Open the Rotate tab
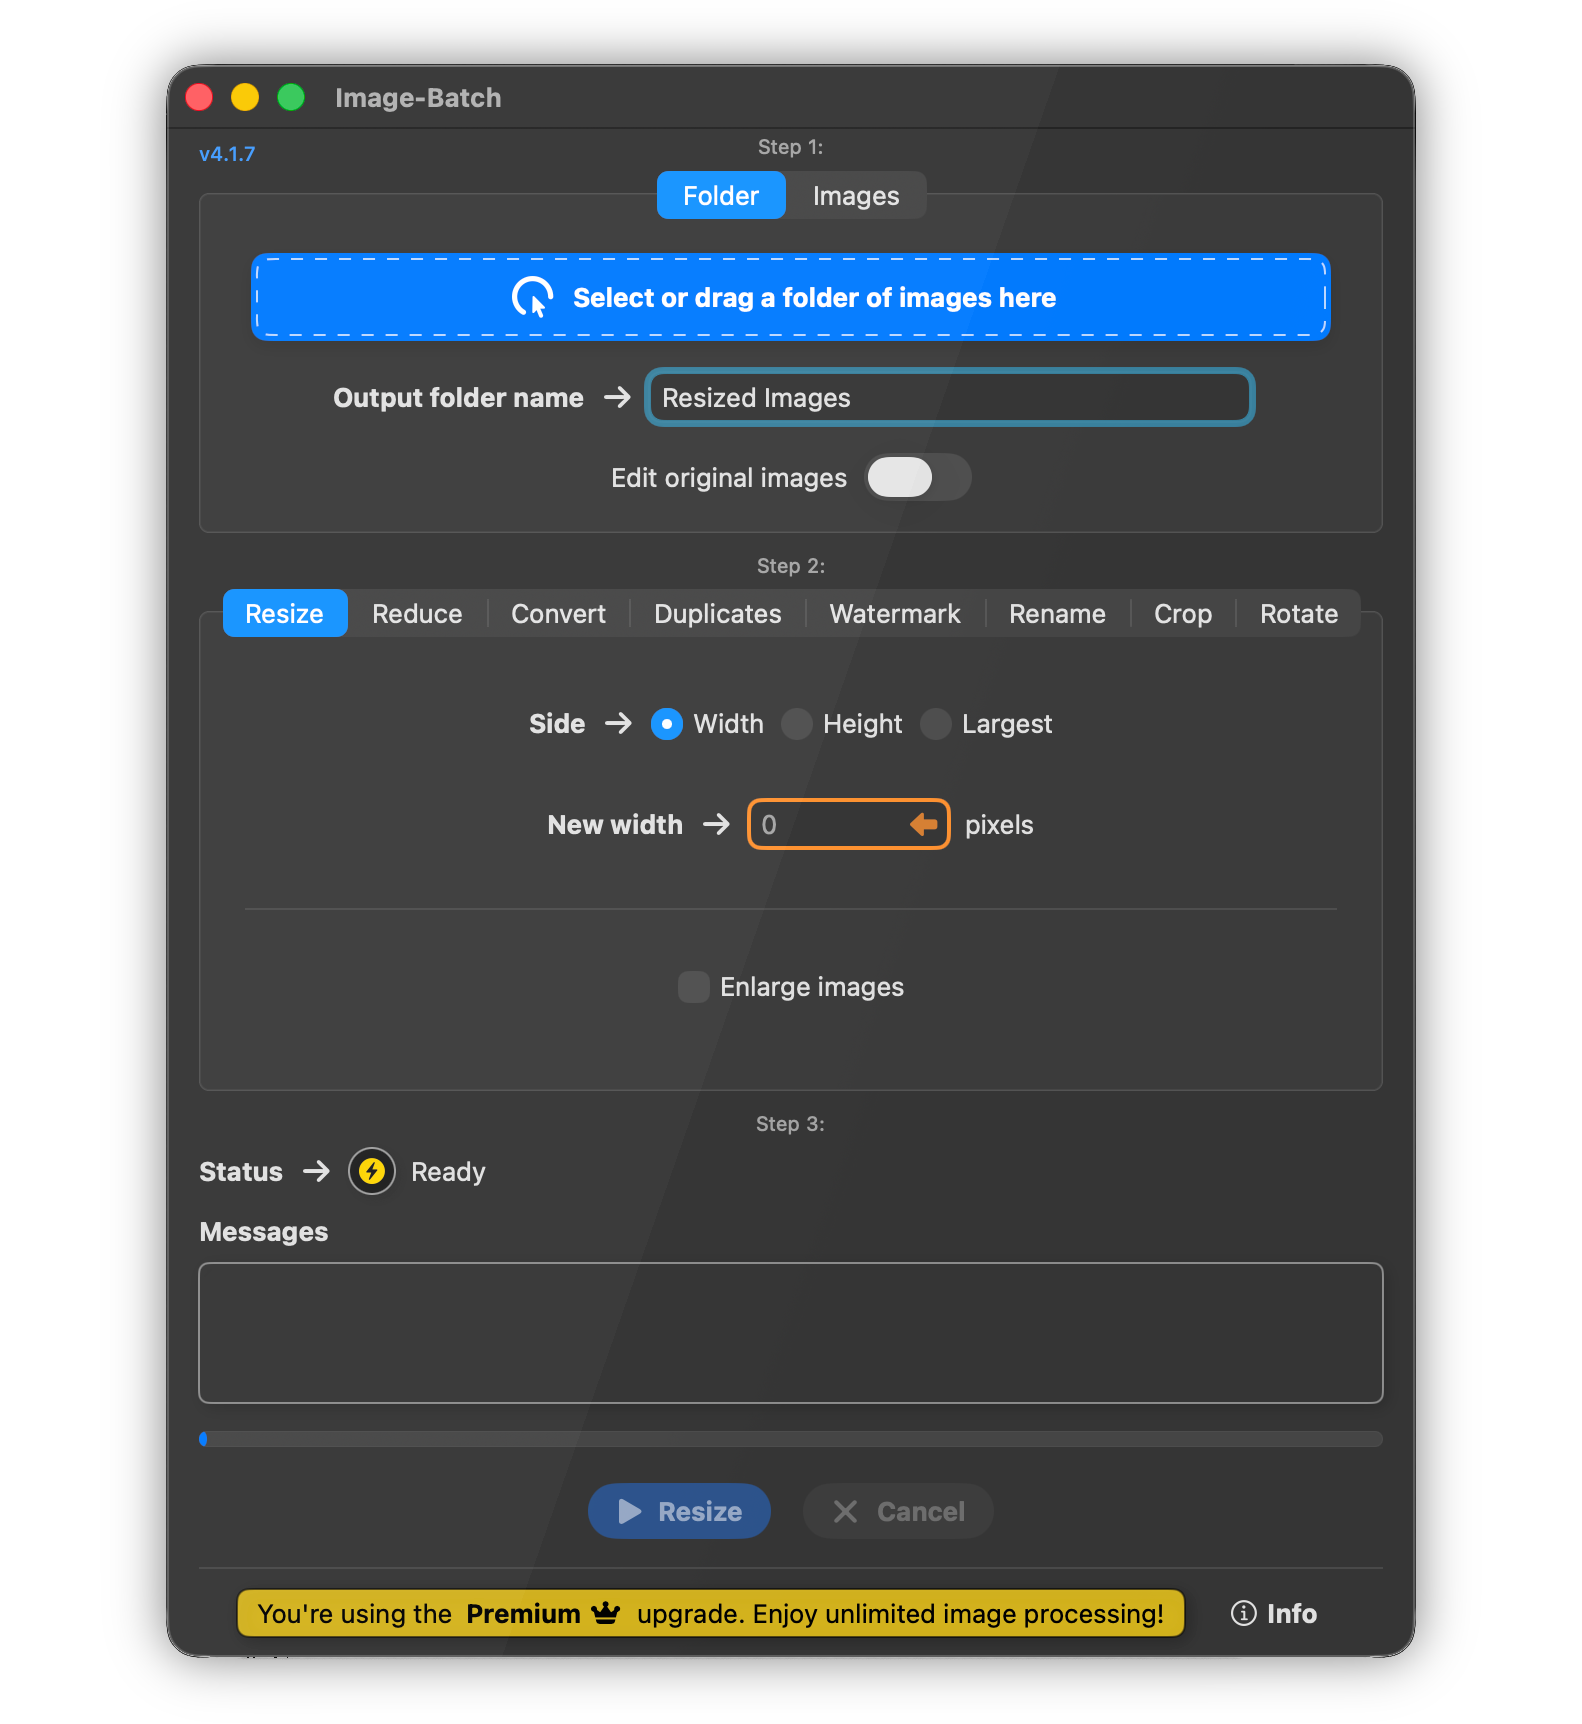This screenshot has height=1724, width=1582. [x=1299, y=613]
